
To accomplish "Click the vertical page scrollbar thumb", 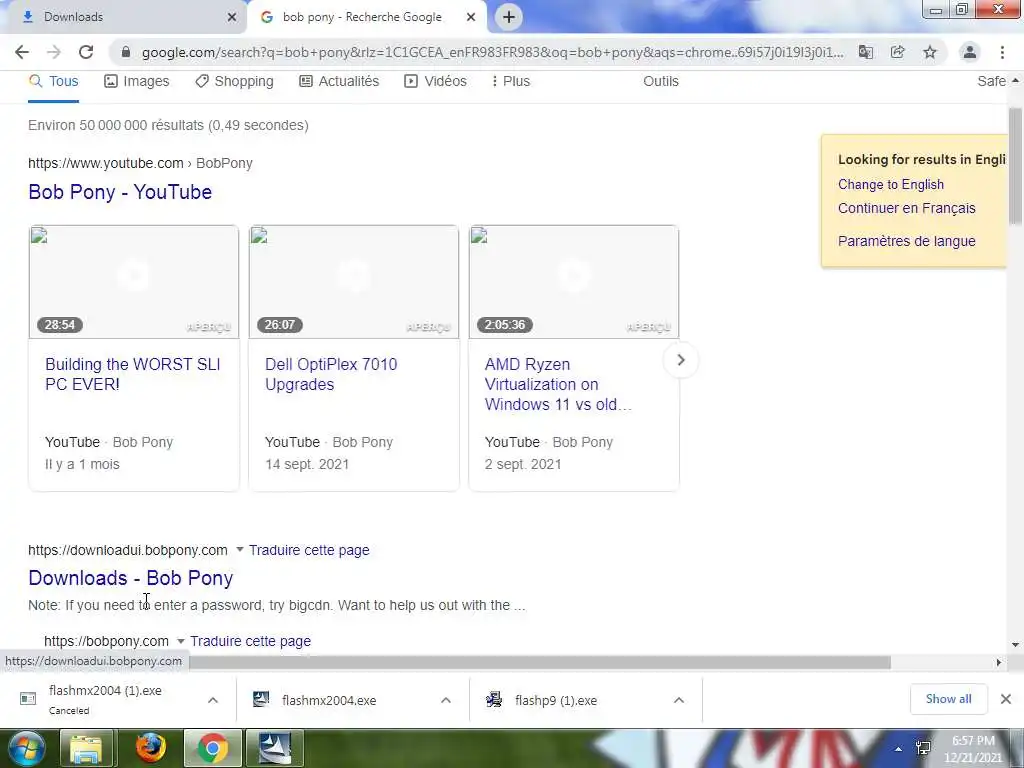I will point(1016,167).
